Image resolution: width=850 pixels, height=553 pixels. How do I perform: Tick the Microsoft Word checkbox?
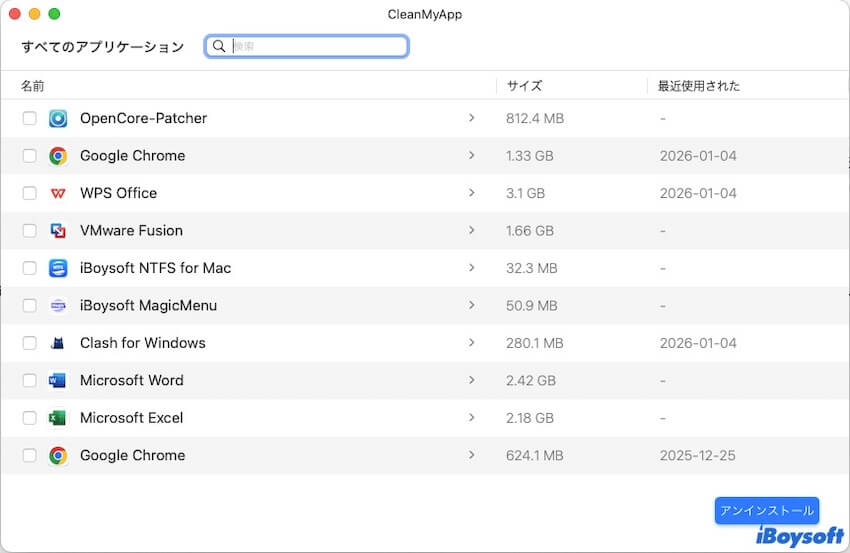[29, 381]
